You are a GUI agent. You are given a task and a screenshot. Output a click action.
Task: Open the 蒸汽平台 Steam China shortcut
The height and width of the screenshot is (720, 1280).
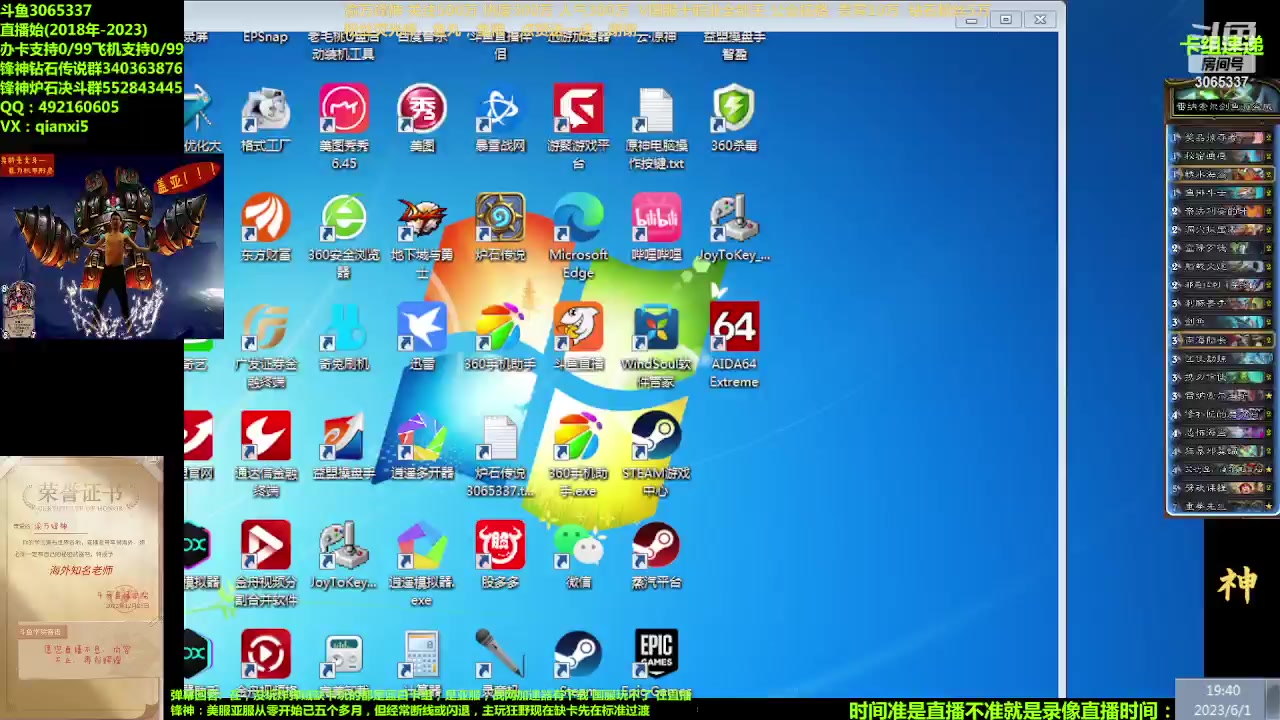[x=656, y=556]
